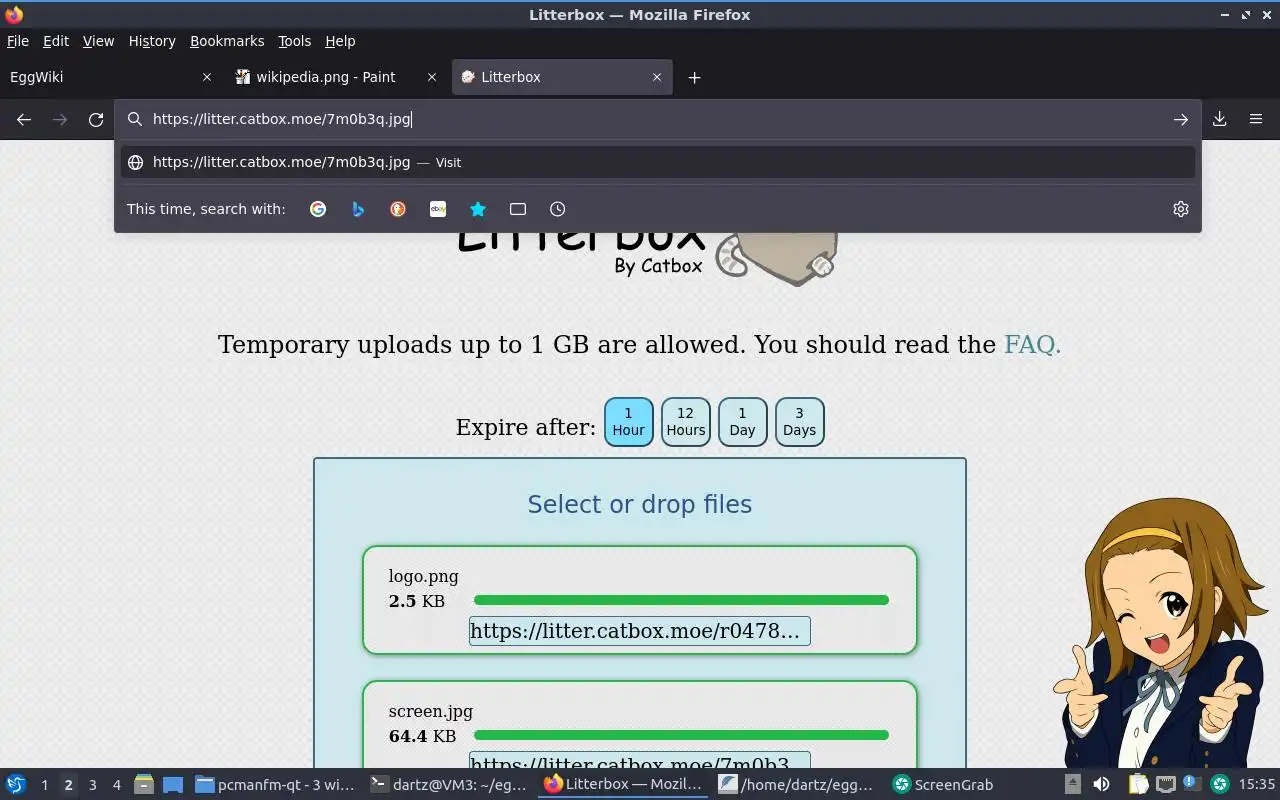Search in bookmarks using the star icon

(x=478, y=209)
